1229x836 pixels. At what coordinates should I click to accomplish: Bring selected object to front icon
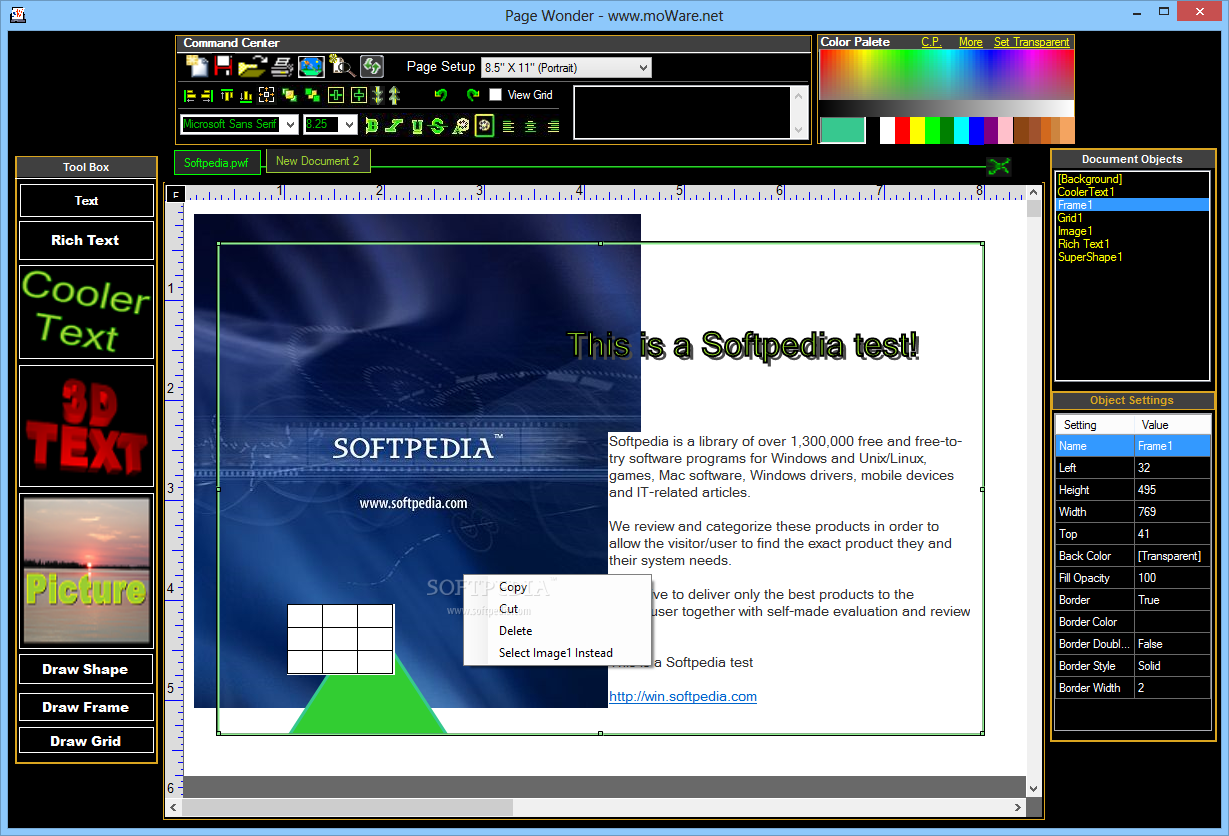click(290, 95)
